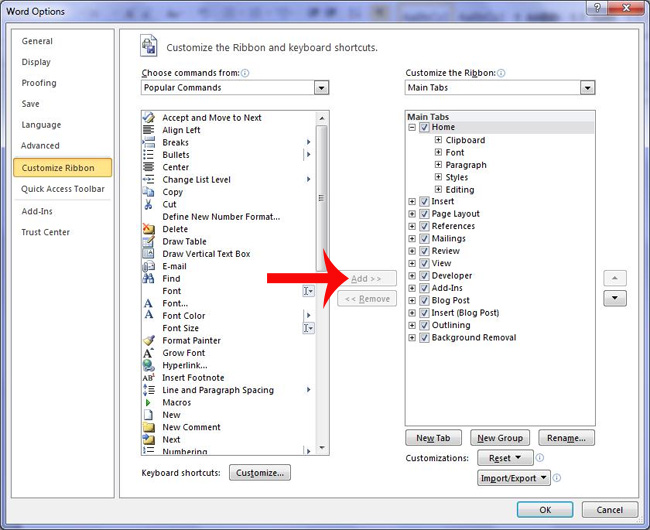The image size is (650, 530).
Task: Click the Font Color icon
Action: pos(148,315)
